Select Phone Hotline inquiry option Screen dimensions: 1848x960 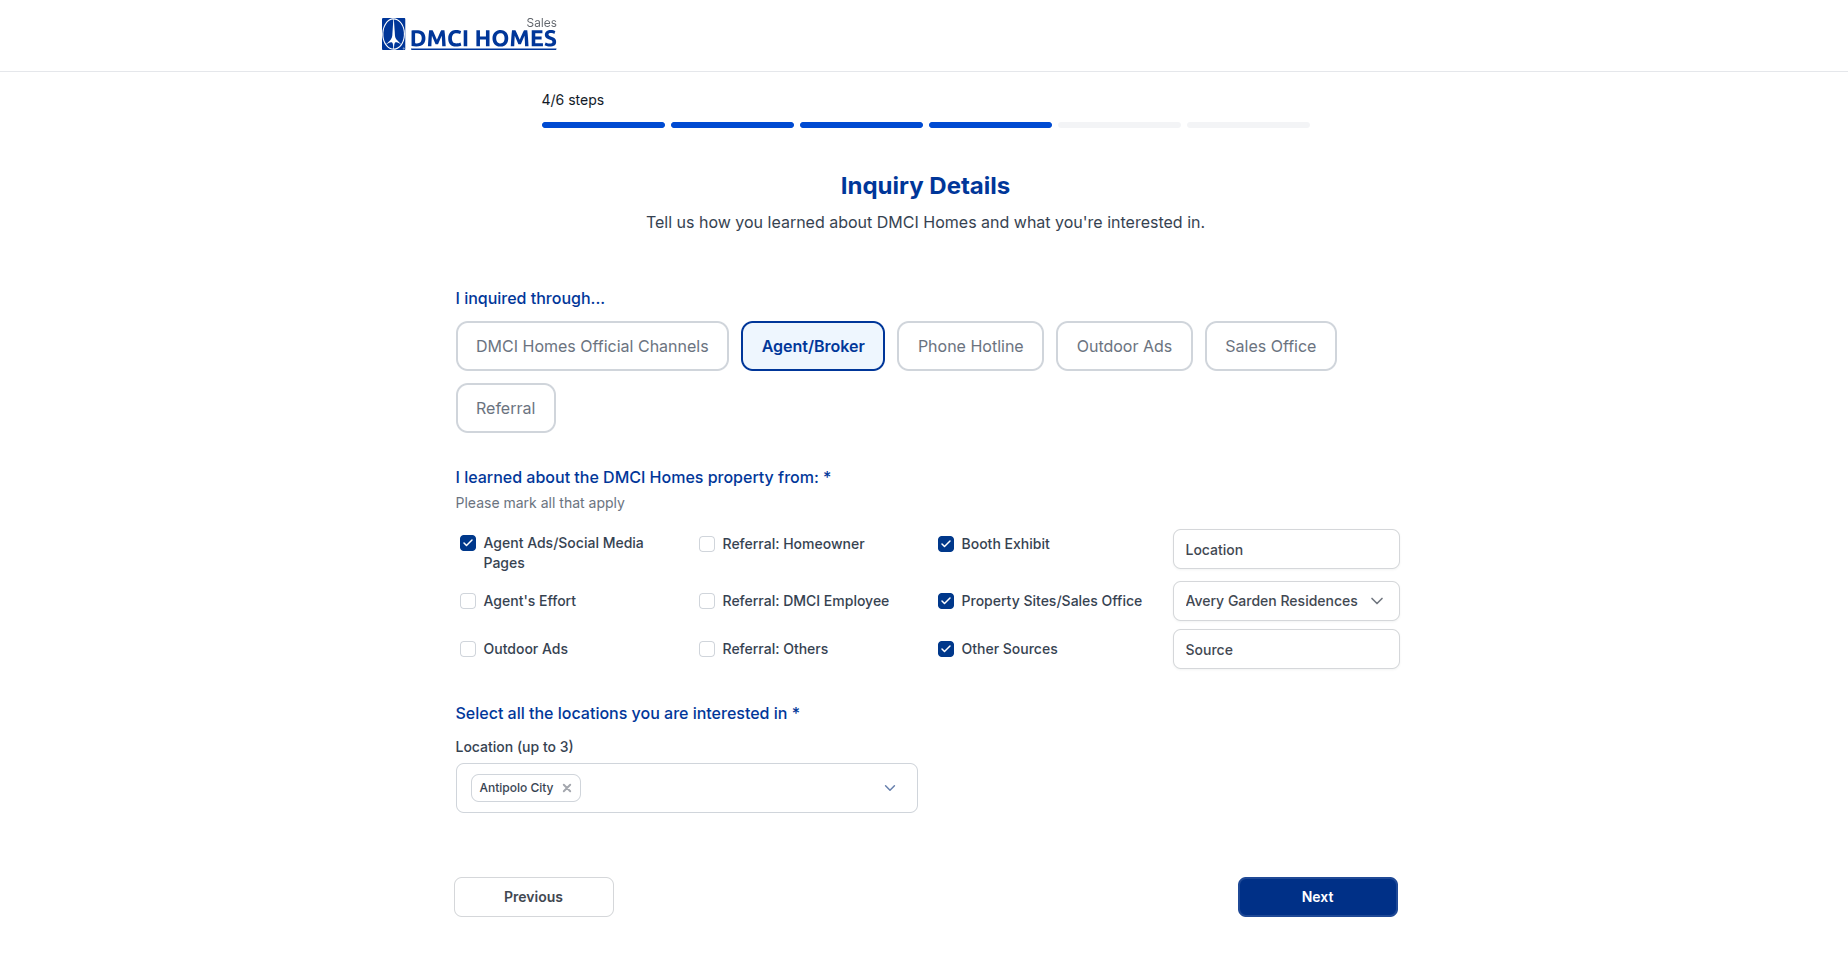970,346
